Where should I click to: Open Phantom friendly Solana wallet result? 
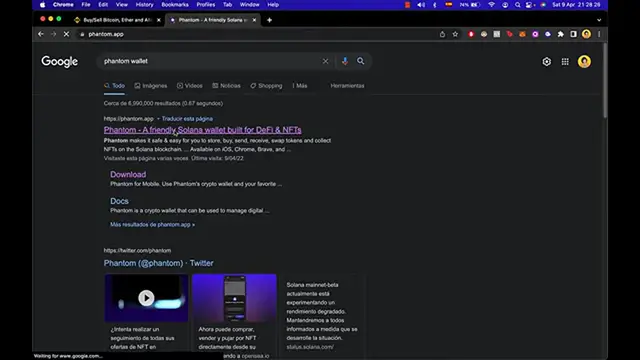202,130
